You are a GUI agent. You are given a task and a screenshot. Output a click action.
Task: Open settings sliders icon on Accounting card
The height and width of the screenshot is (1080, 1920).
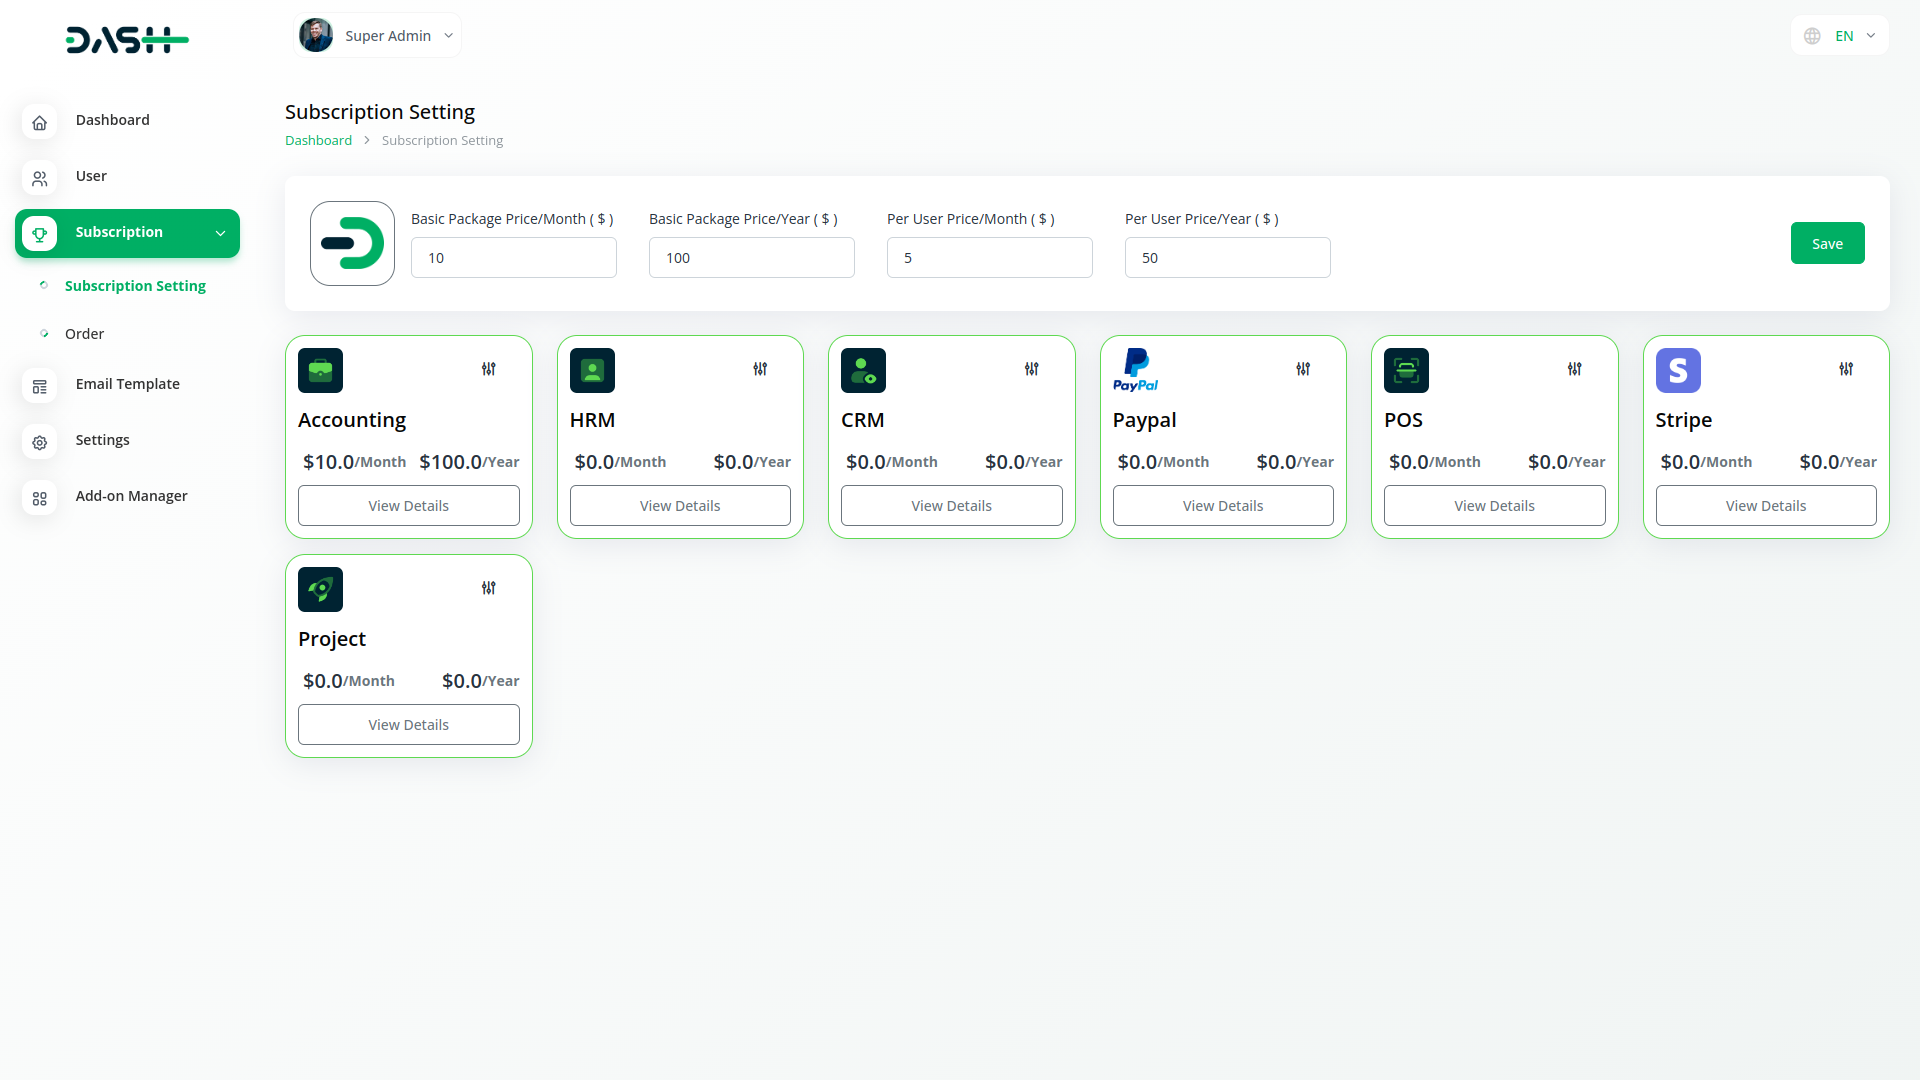pyautogui.click(x=488, y=369)
